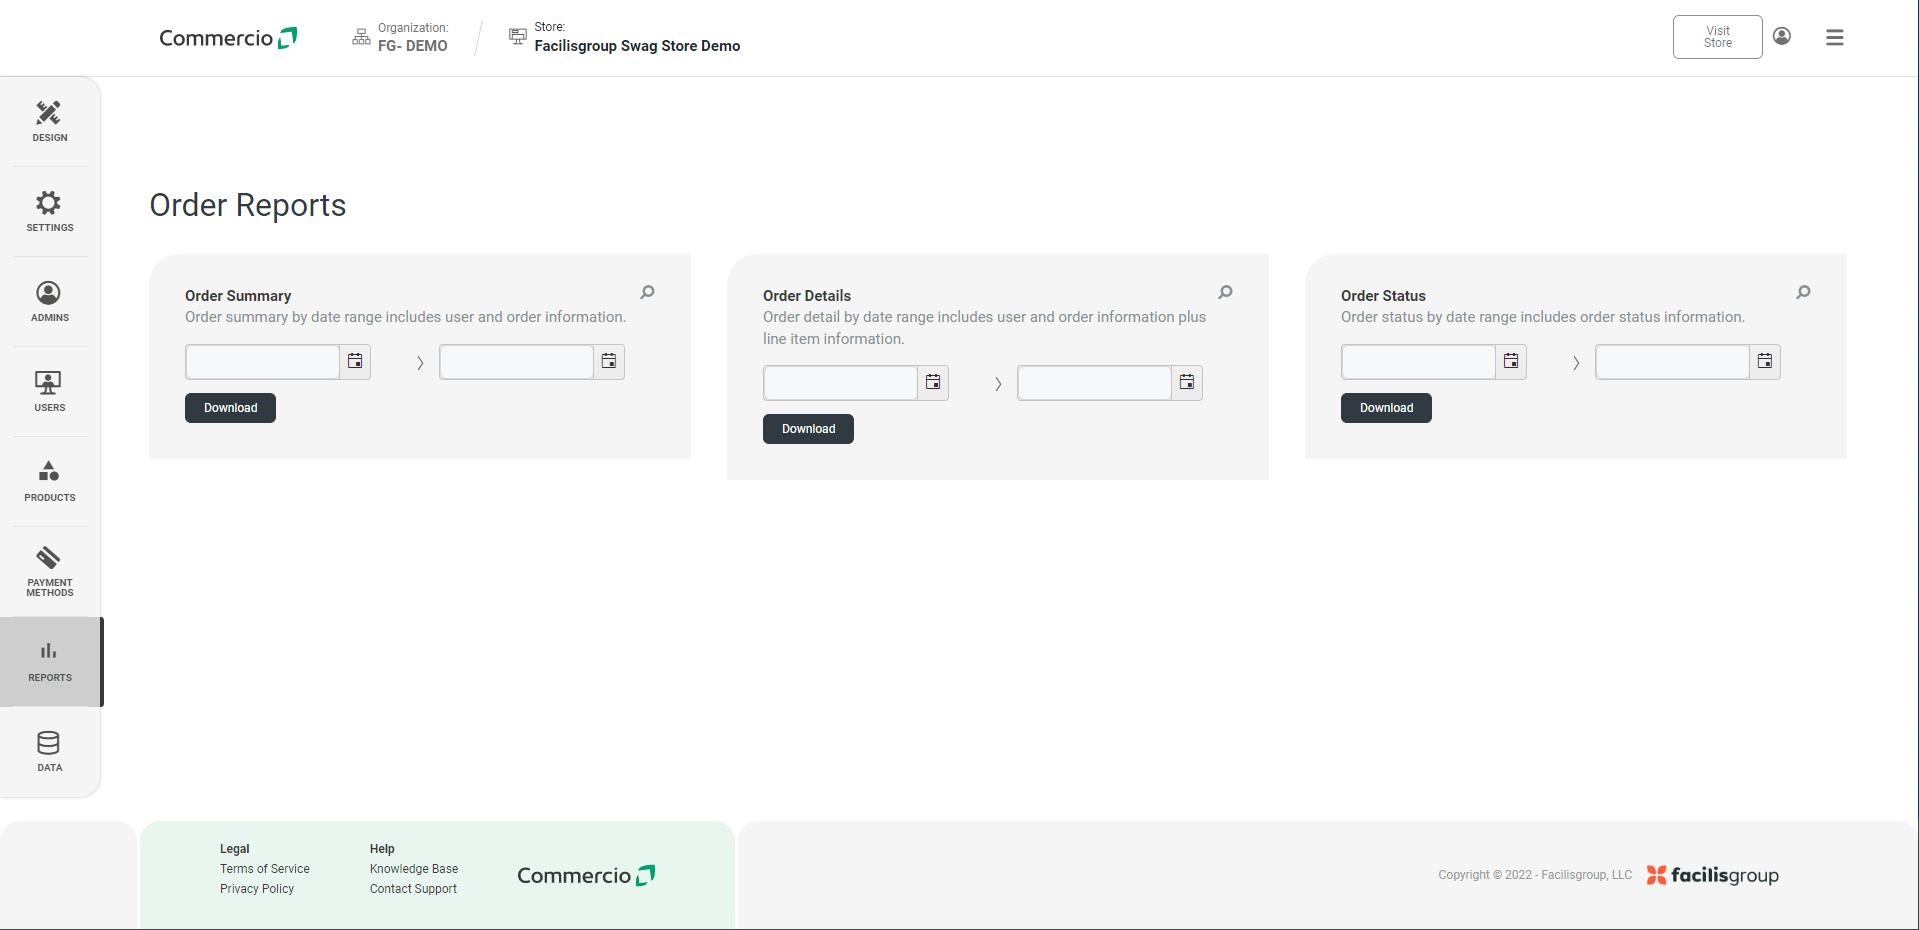Preview Order Status with magnifier icon
Screen dimensions: 1919x930
pos(1804,292)
